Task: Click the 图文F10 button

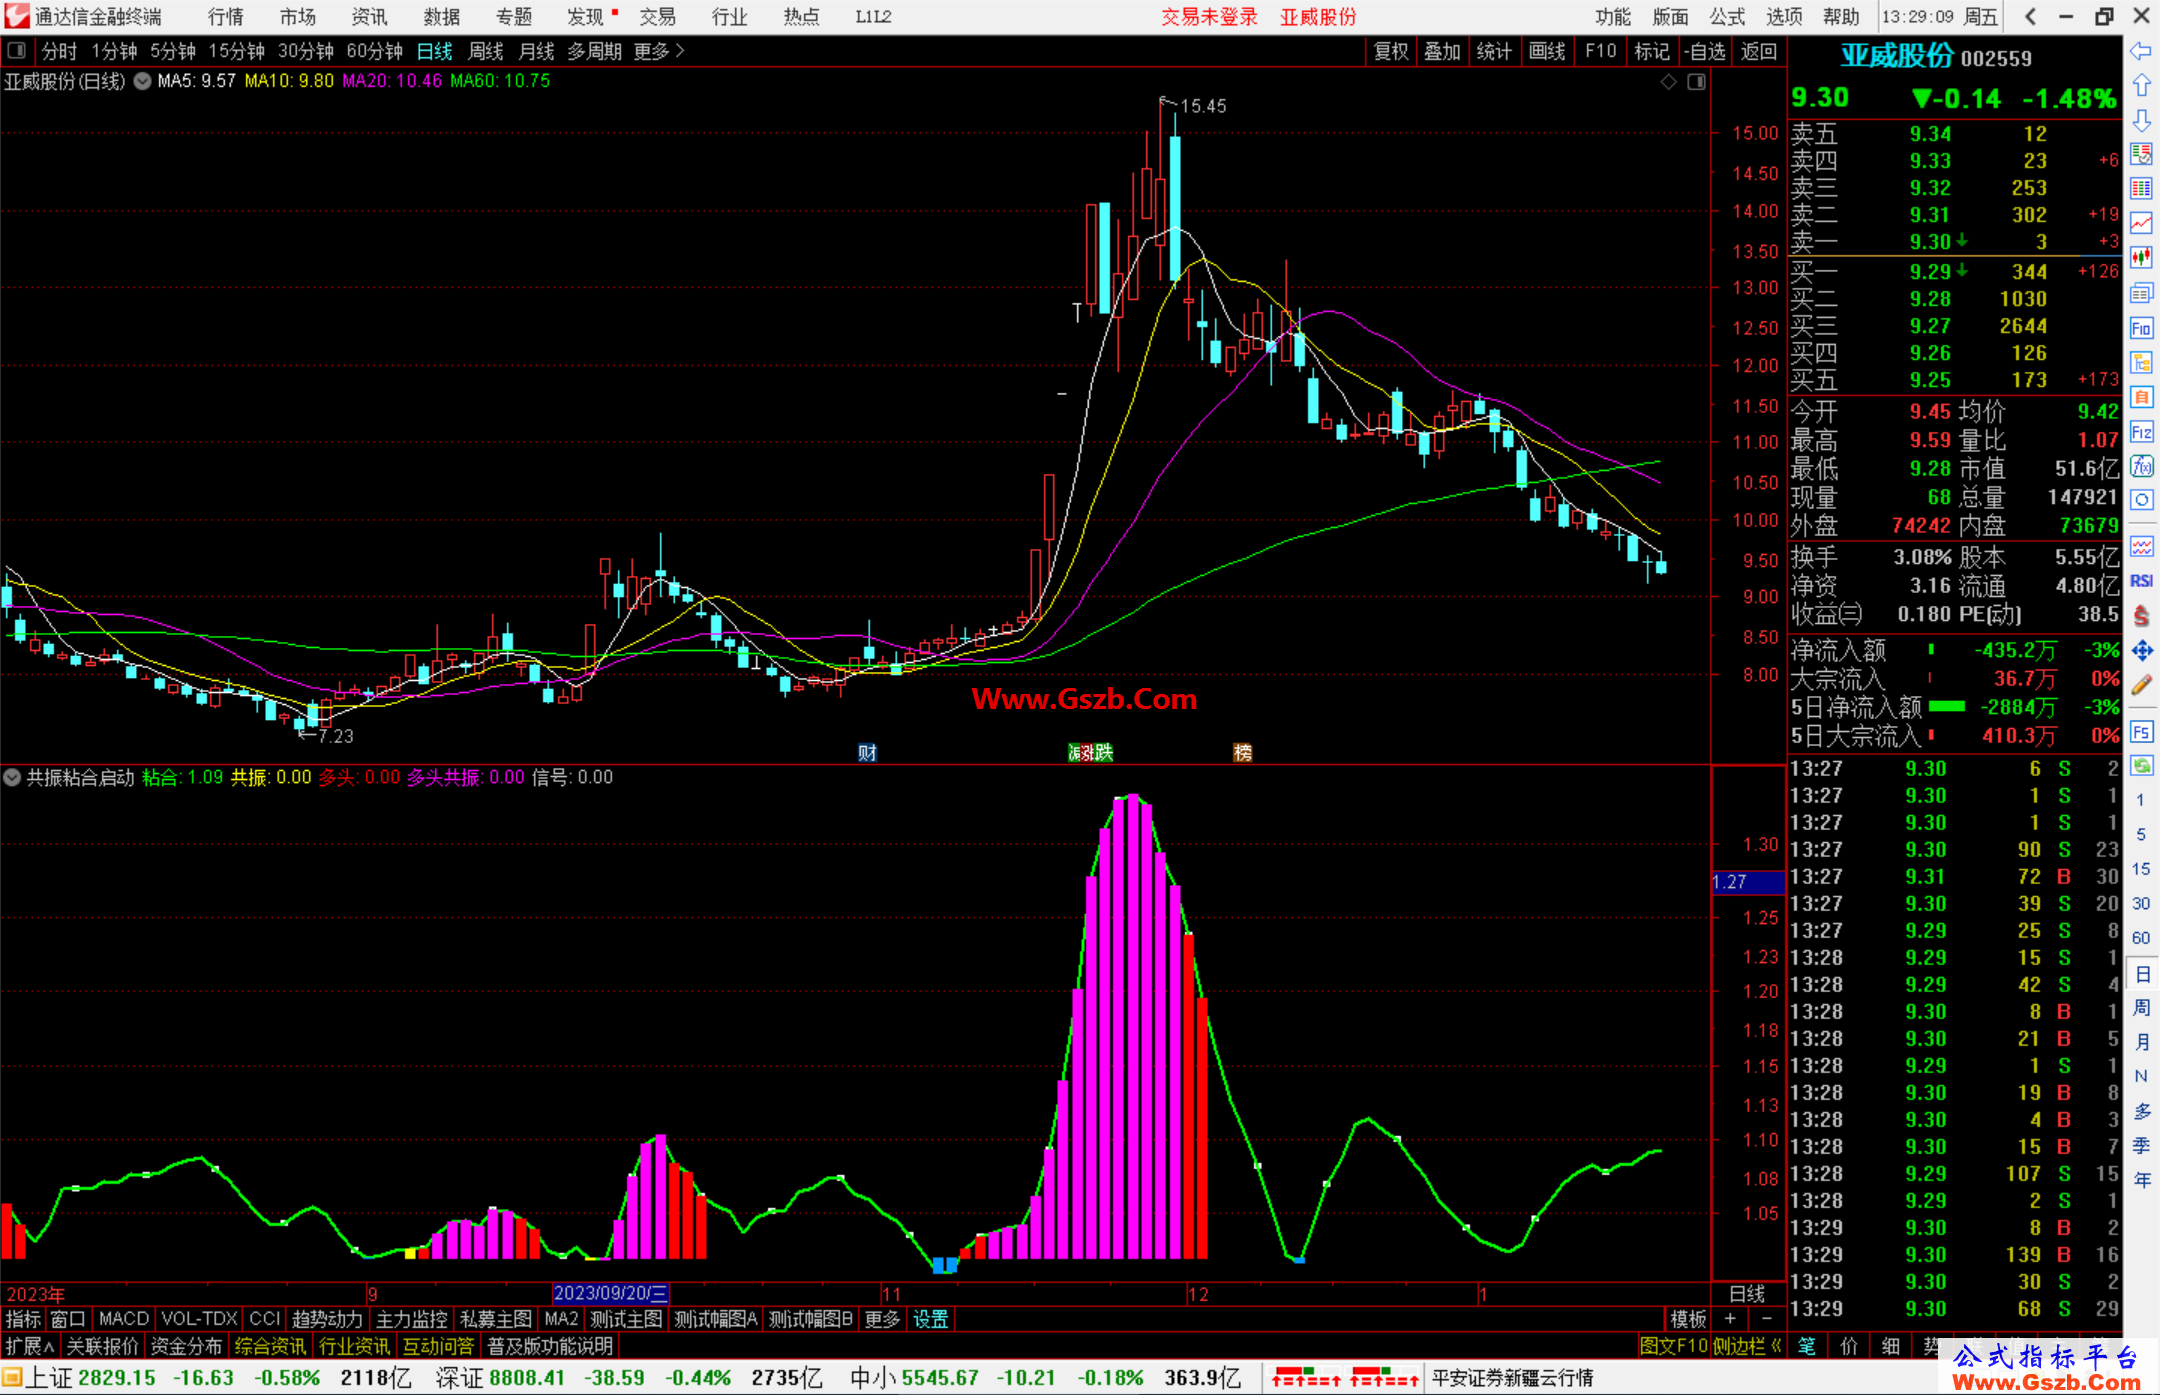Action: click(1673, 1346)
